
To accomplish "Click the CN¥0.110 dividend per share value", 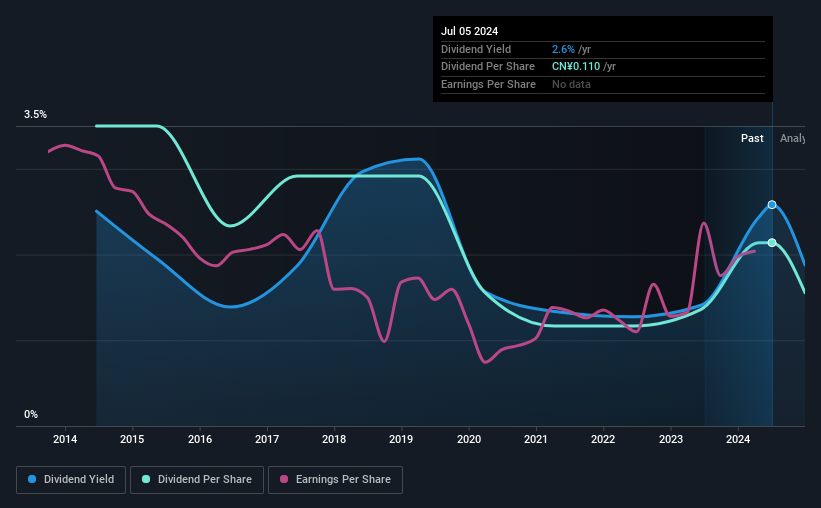I will 576,67.
